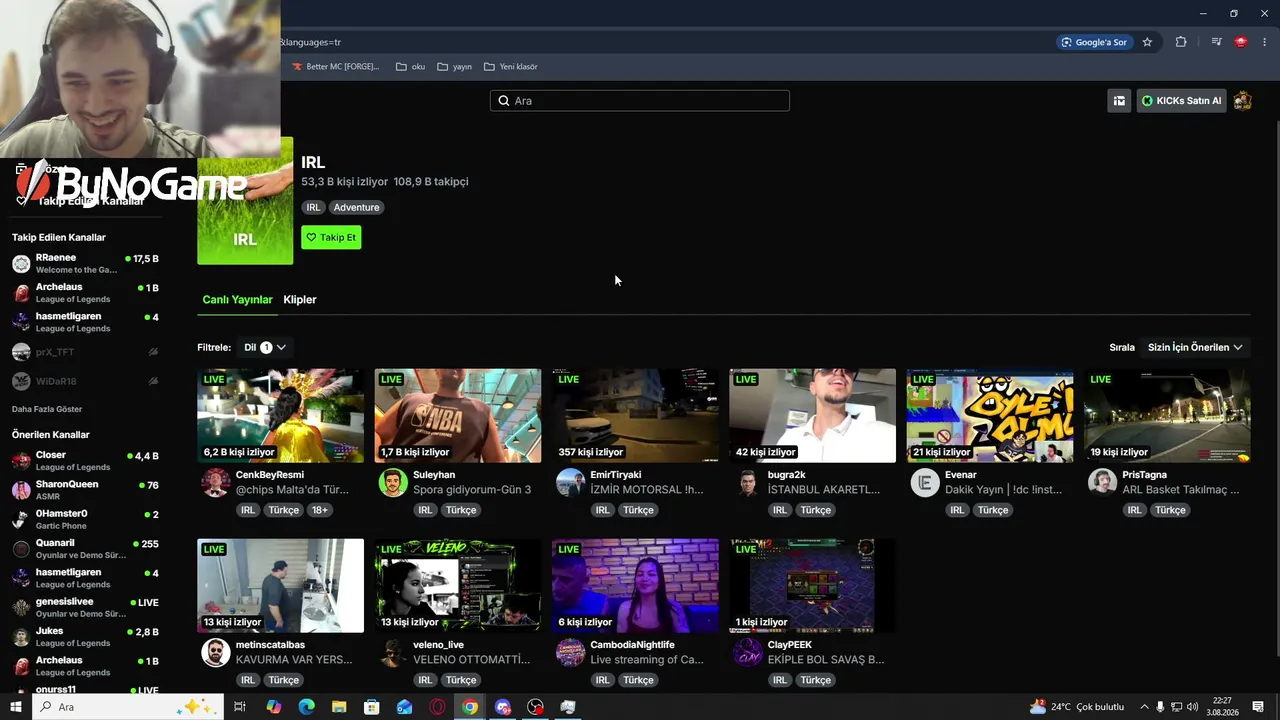Switch to the Klipler tab
The height and width of the screenshot is (720, 1280).
pyautogui.click(x=300, y=299)
